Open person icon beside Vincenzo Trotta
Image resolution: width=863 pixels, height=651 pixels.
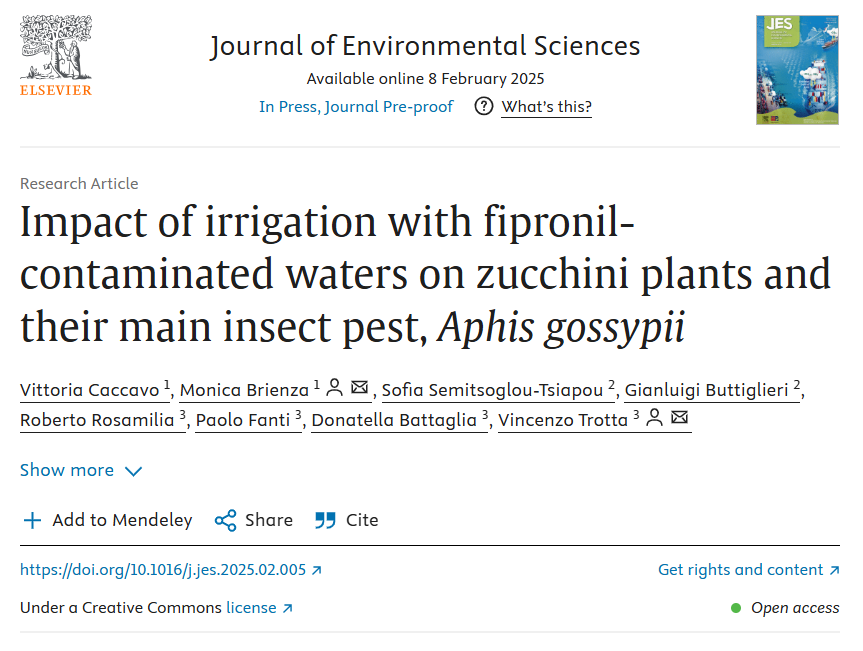click(x=654, y=417)
